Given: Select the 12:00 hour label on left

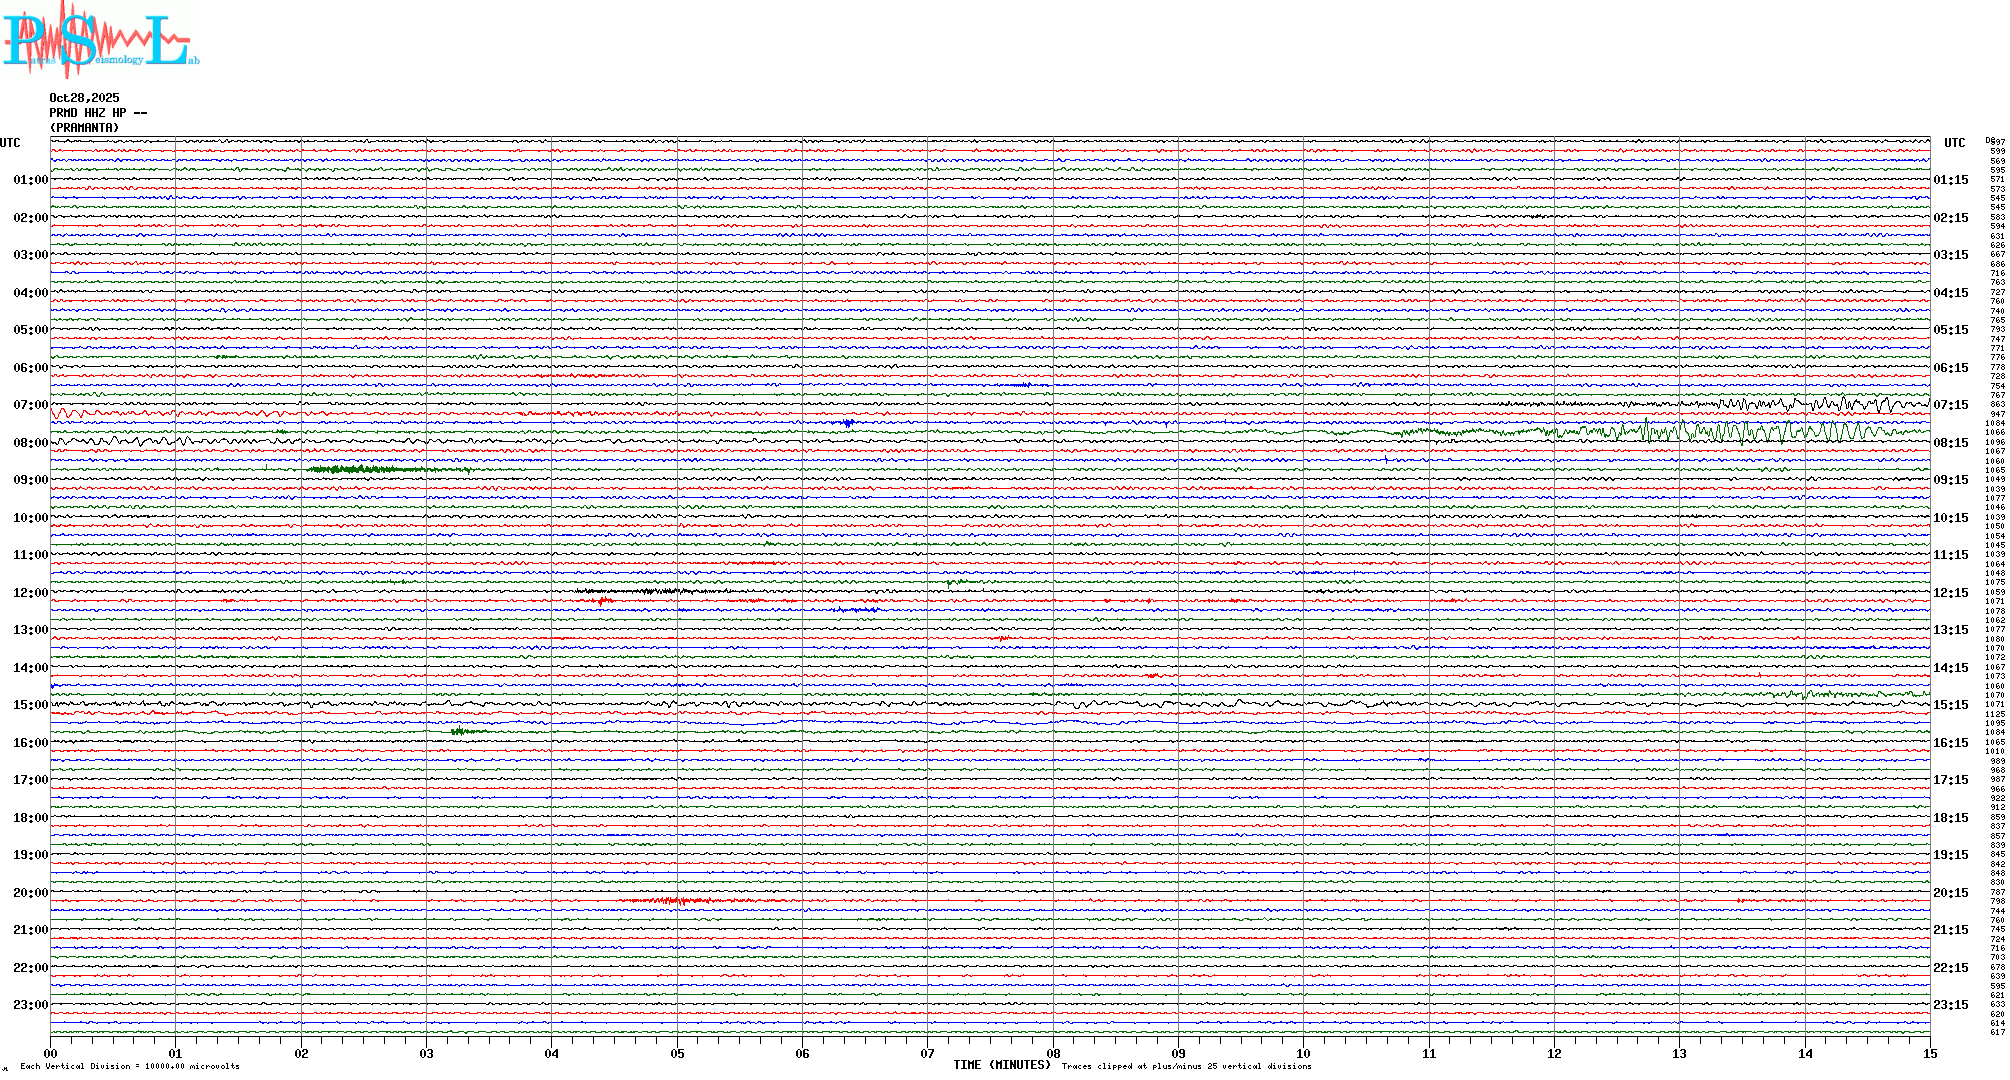Looking at the screenshot, I should (30, 593).
